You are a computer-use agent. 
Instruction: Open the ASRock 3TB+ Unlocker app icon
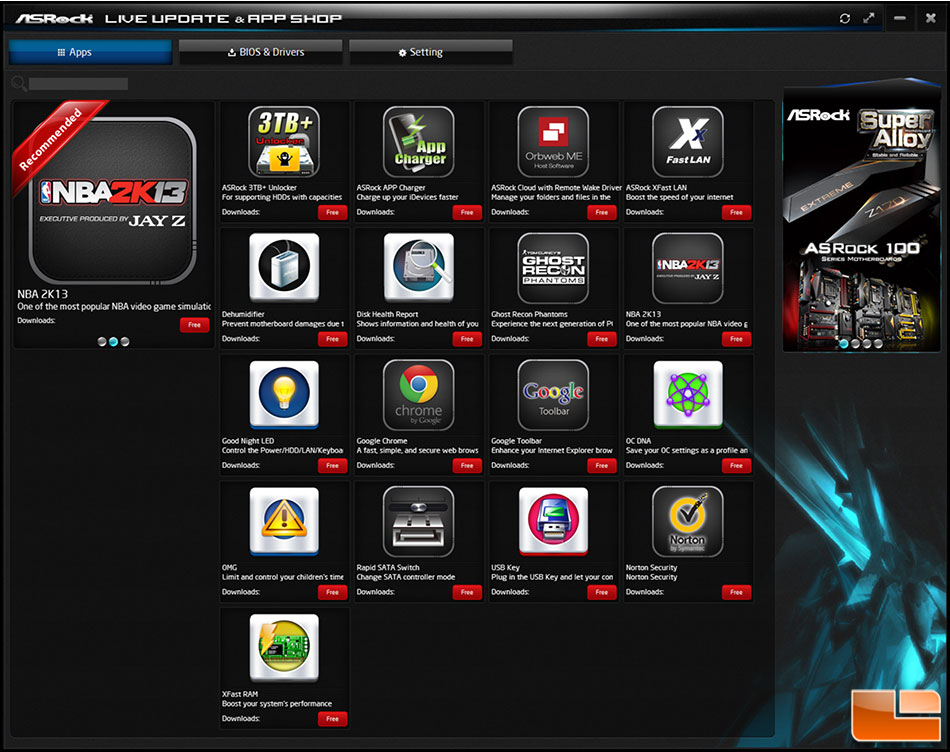[x=284, y=142]
